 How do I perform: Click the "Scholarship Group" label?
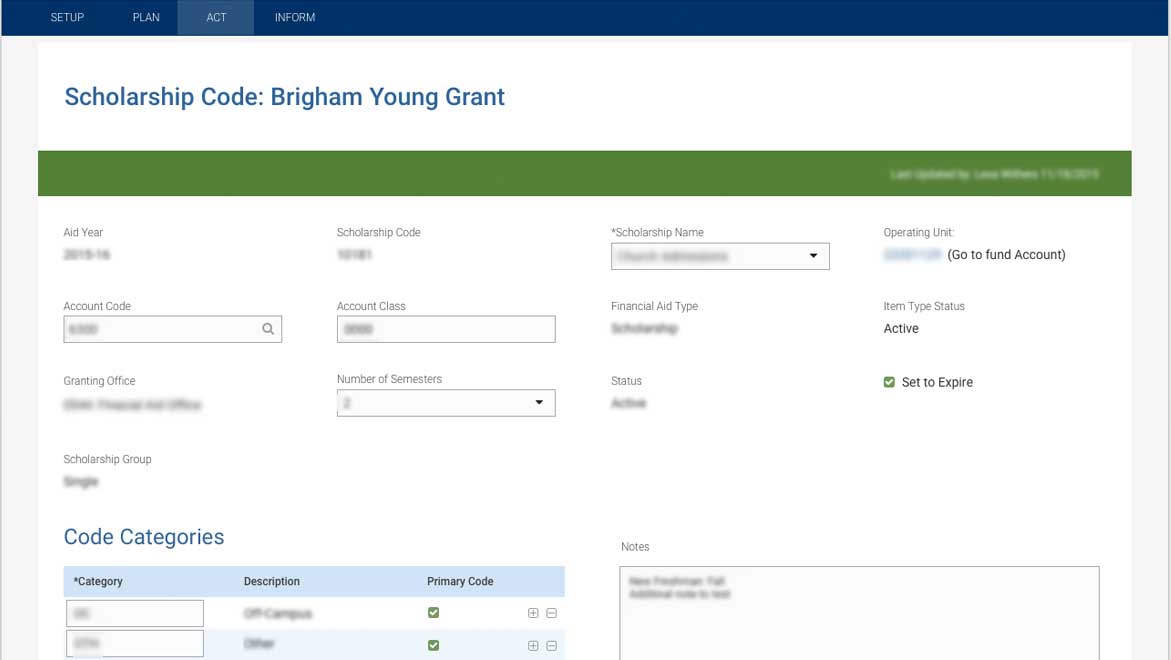tap(108, 459)
